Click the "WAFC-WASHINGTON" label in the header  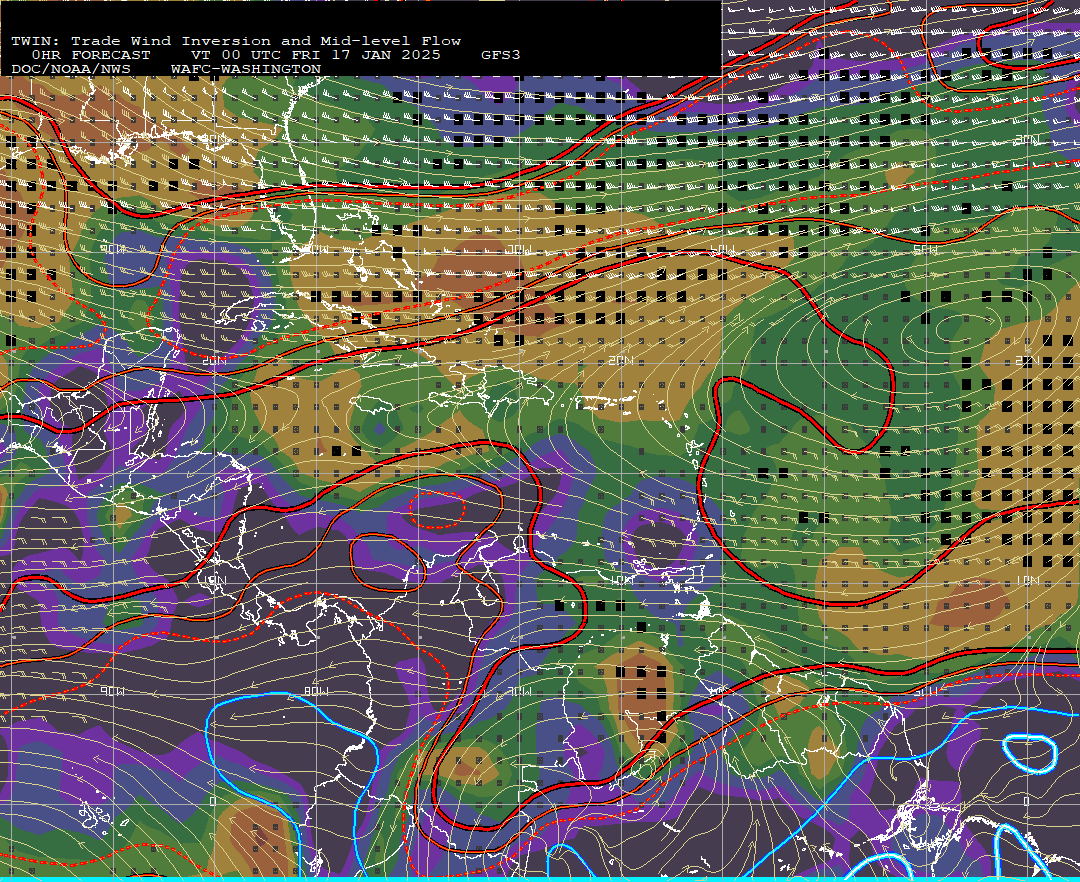tap(245, 70)
